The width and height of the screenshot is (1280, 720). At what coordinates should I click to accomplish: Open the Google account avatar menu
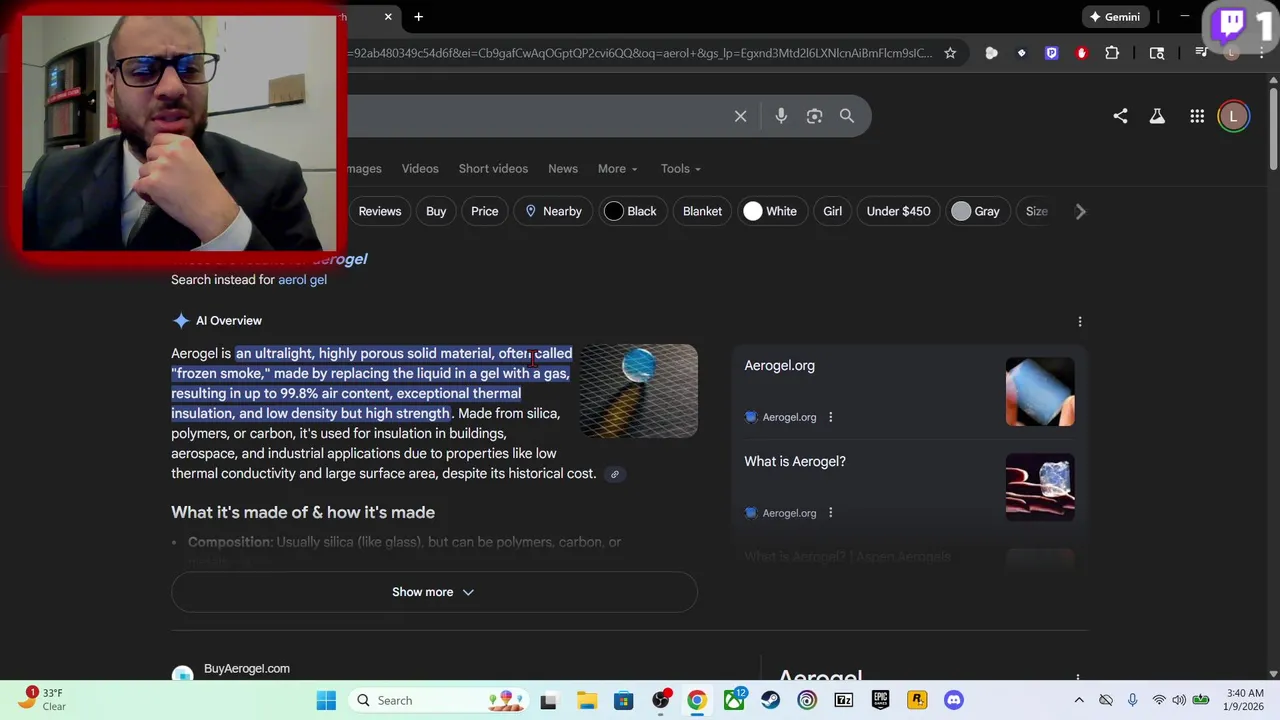(x=1233, y=116)
